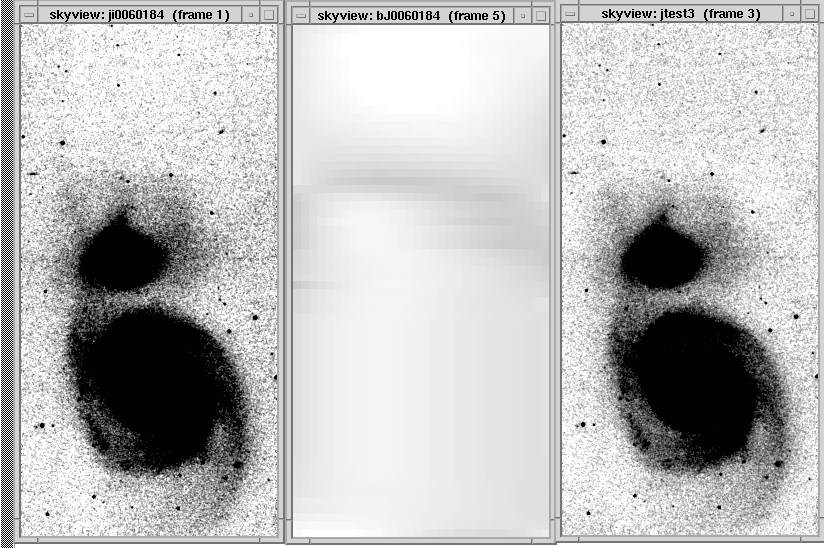Minimize the bJ0060184 frame 5 window
The image size is (824, 548).
[523, 16]
